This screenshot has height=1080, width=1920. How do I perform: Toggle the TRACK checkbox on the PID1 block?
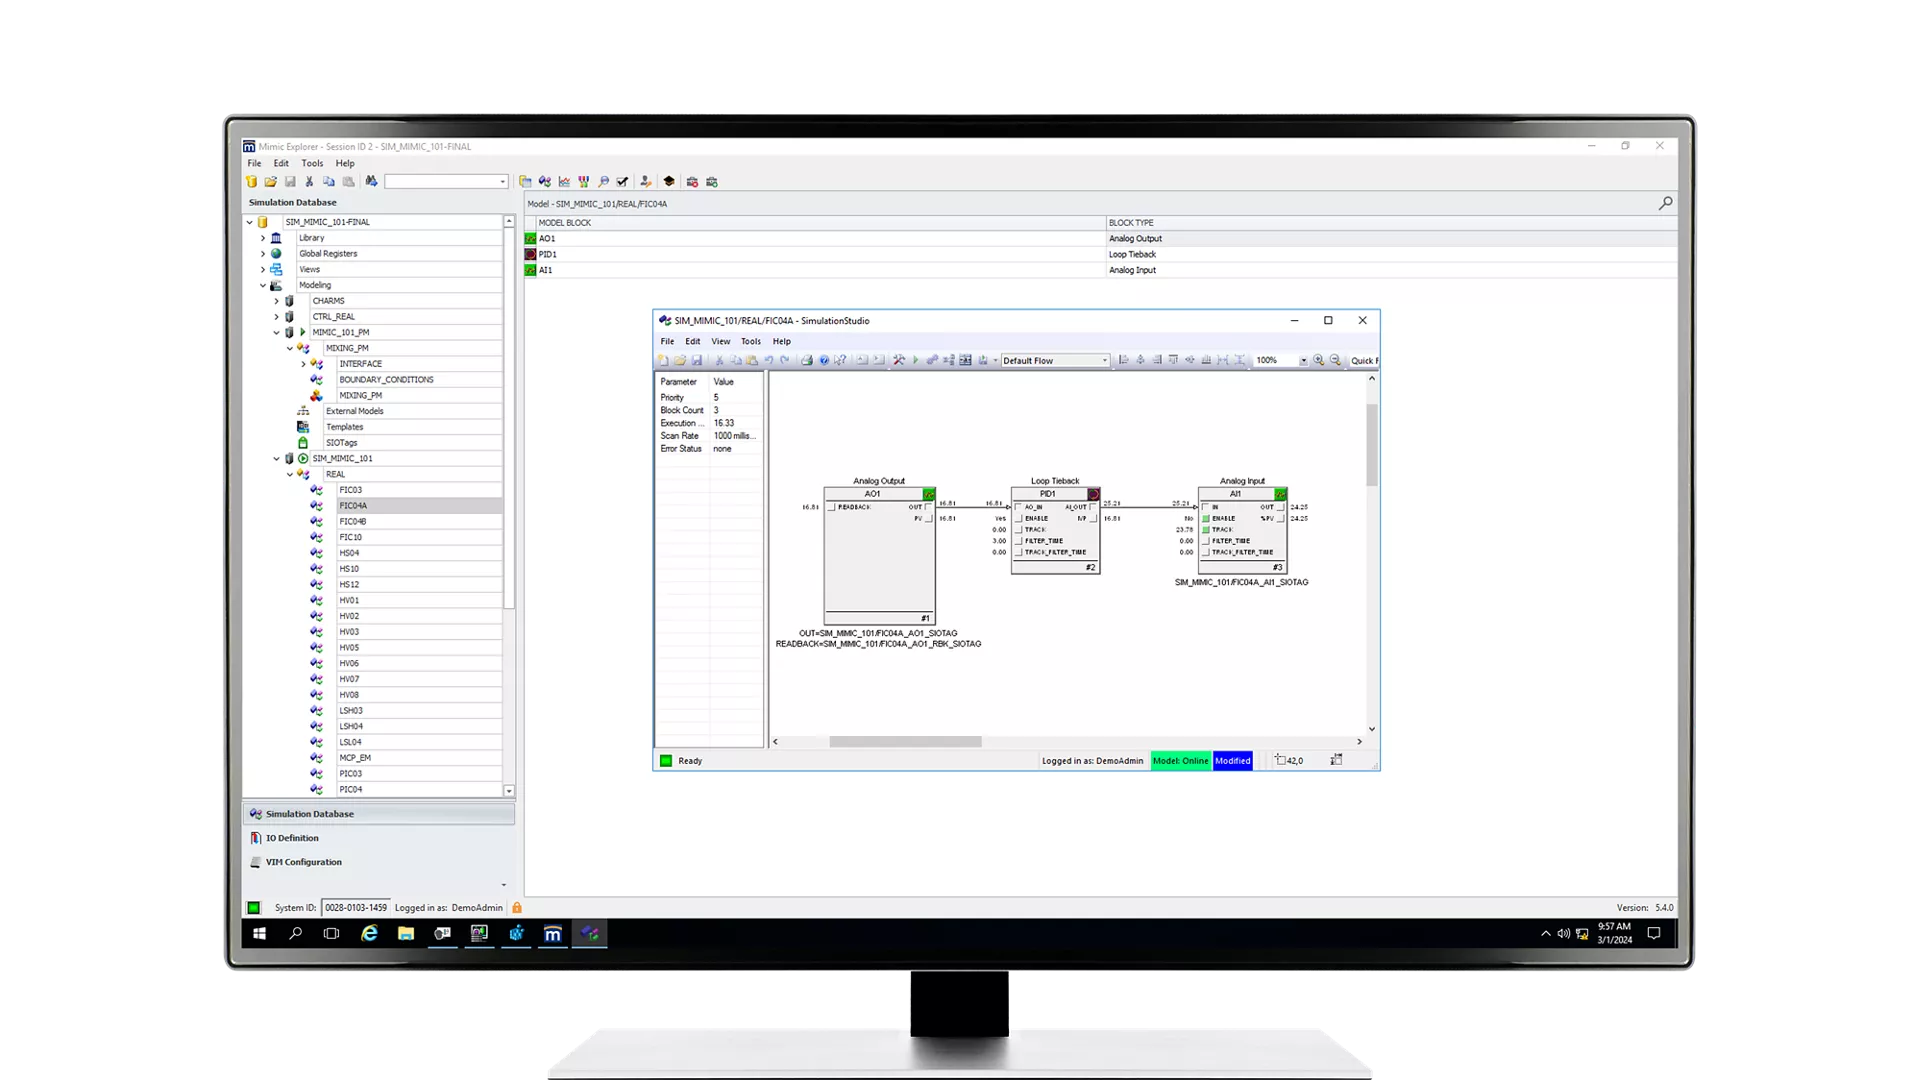click(1019, 529)
